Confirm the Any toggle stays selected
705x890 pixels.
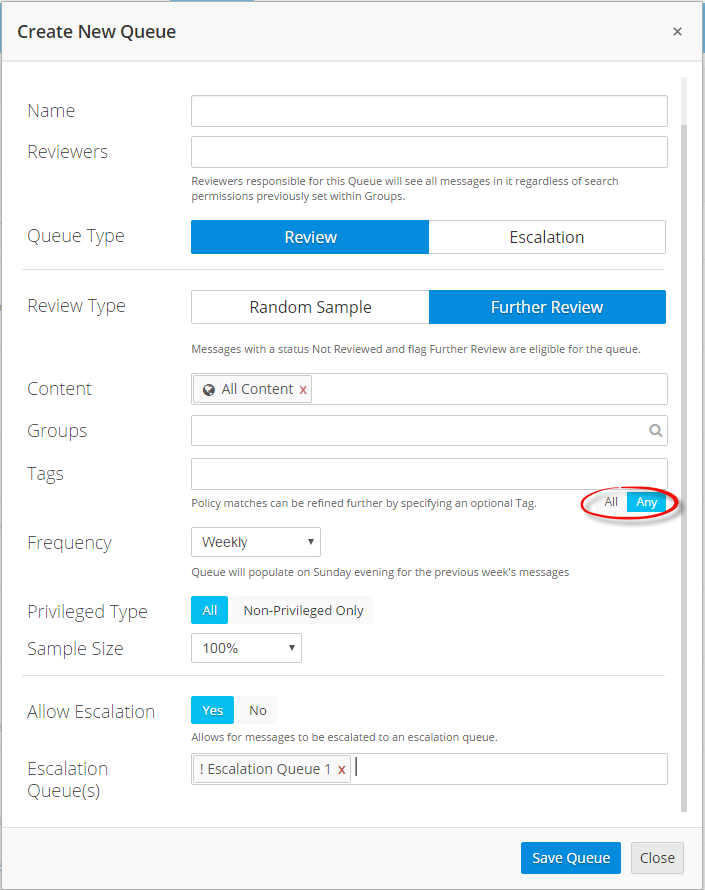pyautogui.click(x=644, y=502)
